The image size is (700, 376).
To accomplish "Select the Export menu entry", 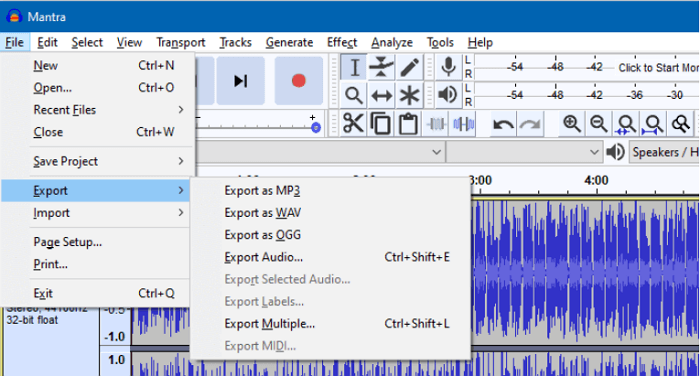I will coord(96,191).
